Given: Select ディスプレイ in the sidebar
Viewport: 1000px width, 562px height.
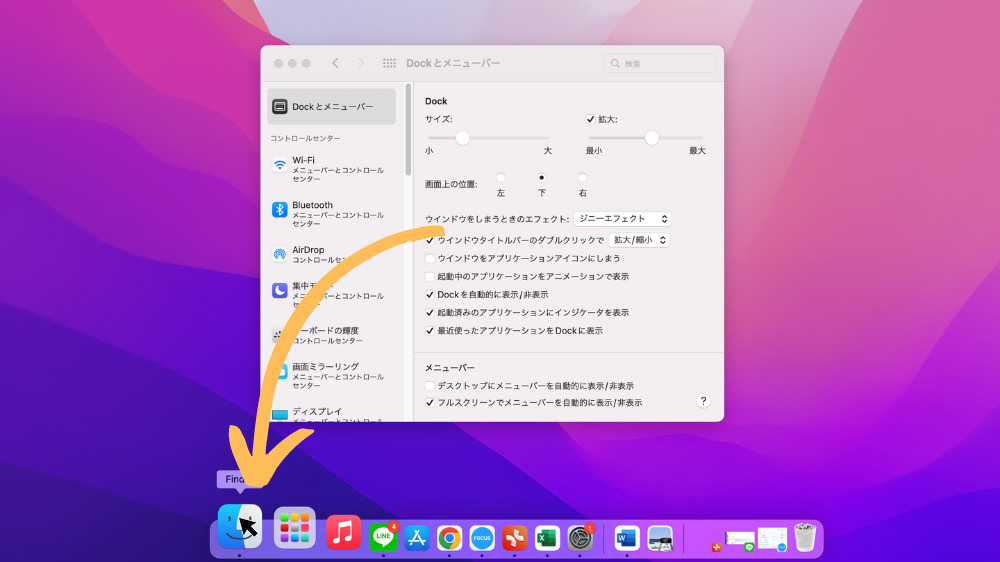Looking at the screenshot, I should [332, 414].
